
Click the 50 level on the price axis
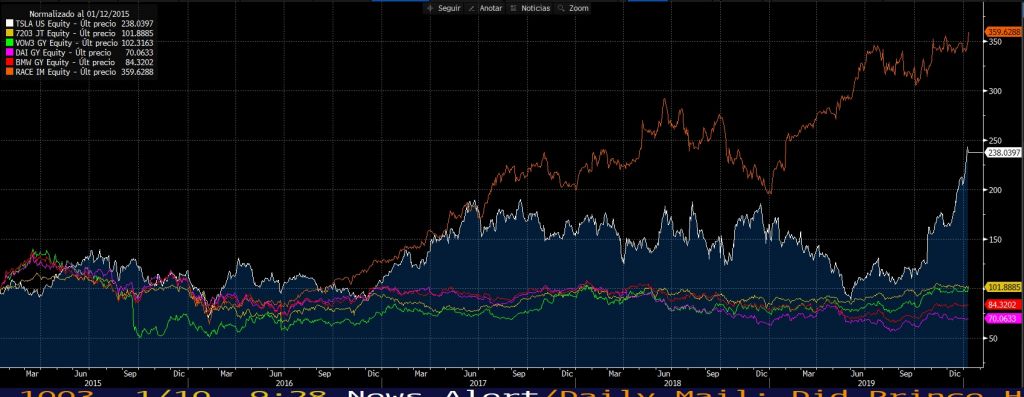993,338
